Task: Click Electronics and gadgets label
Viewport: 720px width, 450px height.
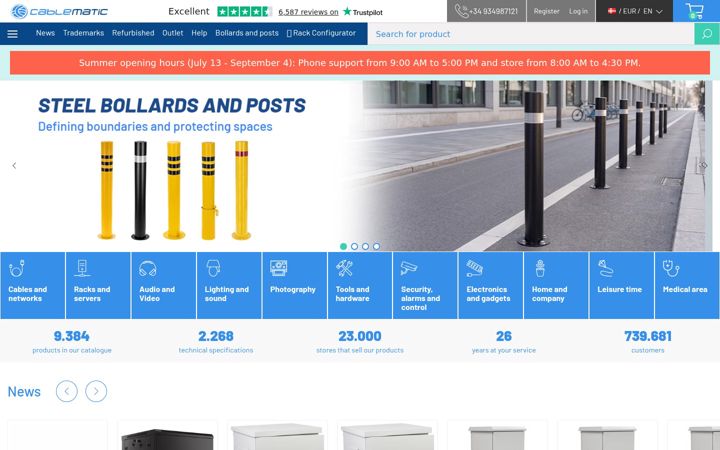Action: 488,294
